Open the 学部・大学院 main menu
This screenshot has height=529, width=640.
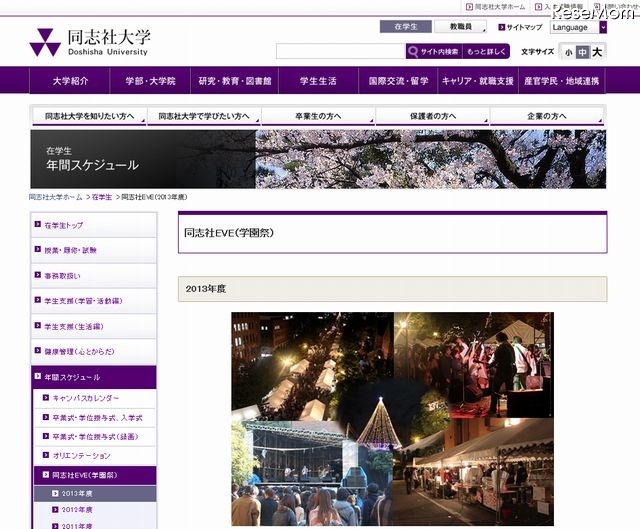[x=150, y=81]
